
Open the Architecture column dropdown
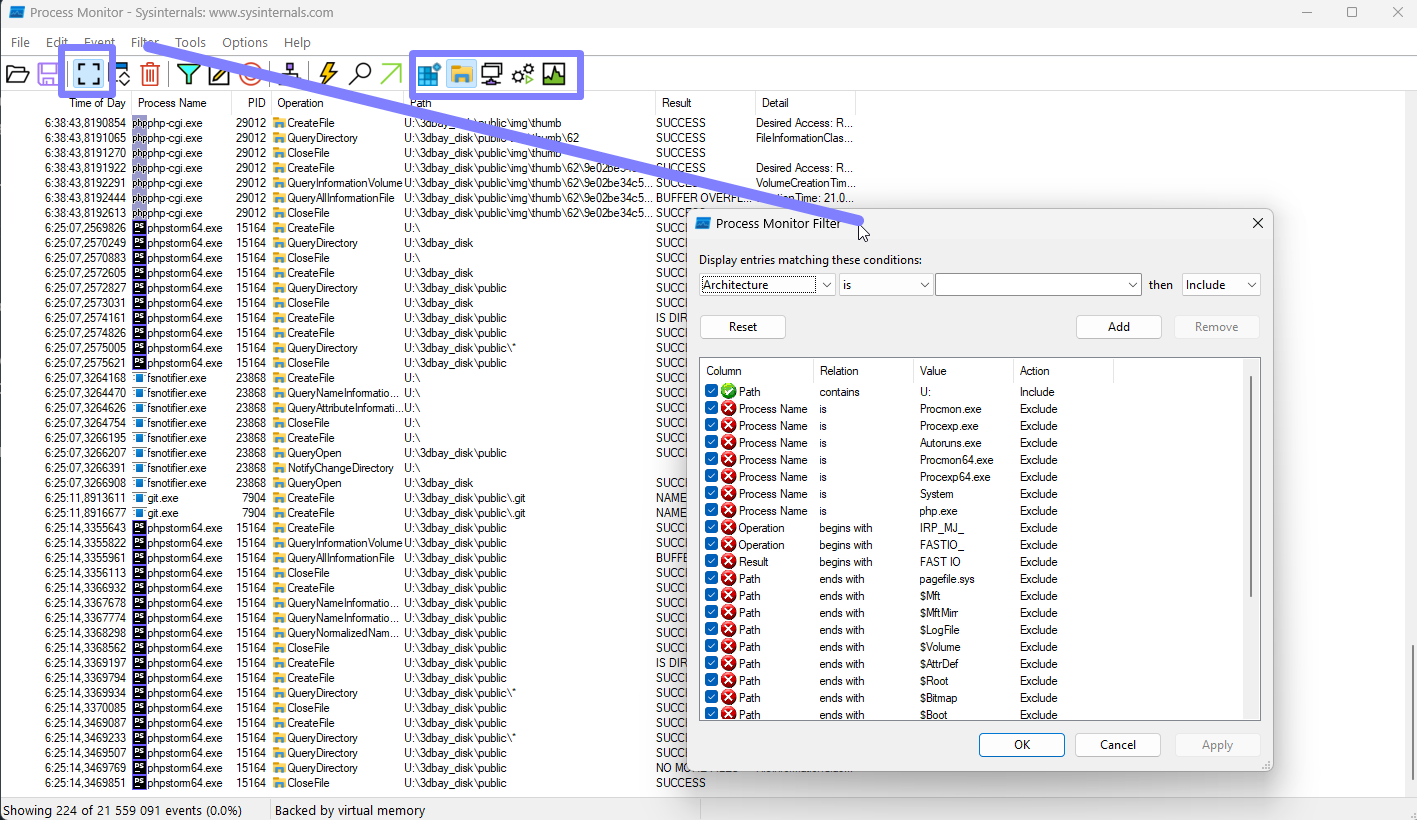pyautogui.click(x=826, y=285)
